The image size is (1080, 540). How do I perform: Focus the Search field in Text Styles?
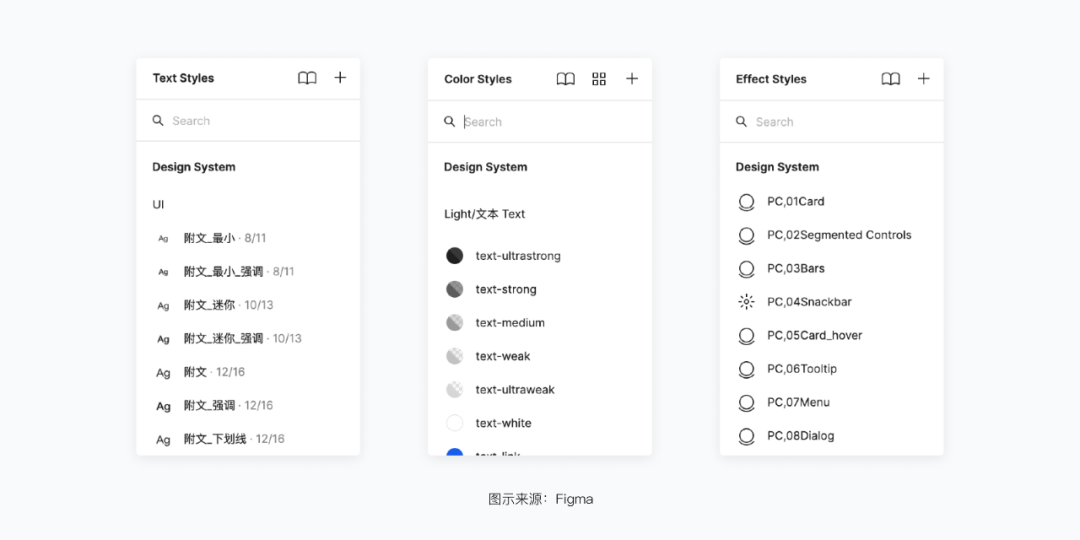[x=248, y=121]
